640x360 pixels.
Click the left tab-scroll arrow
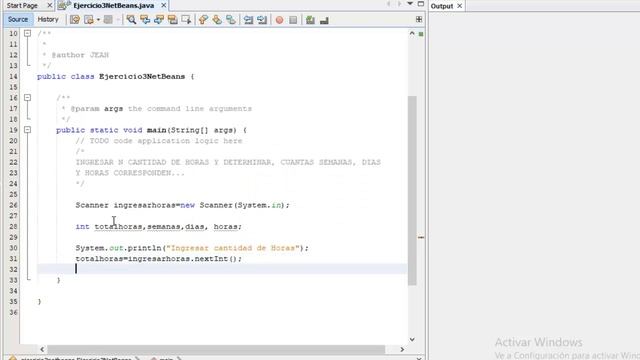389,4
